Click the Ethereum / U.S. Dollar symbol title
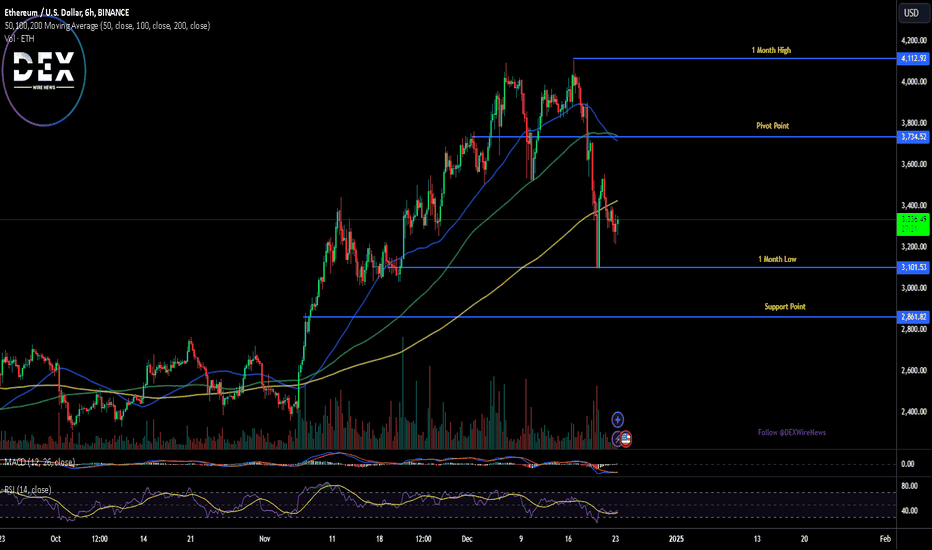This screenshot has height=550, width=932. pyautogui.click(x=67, y=12)
